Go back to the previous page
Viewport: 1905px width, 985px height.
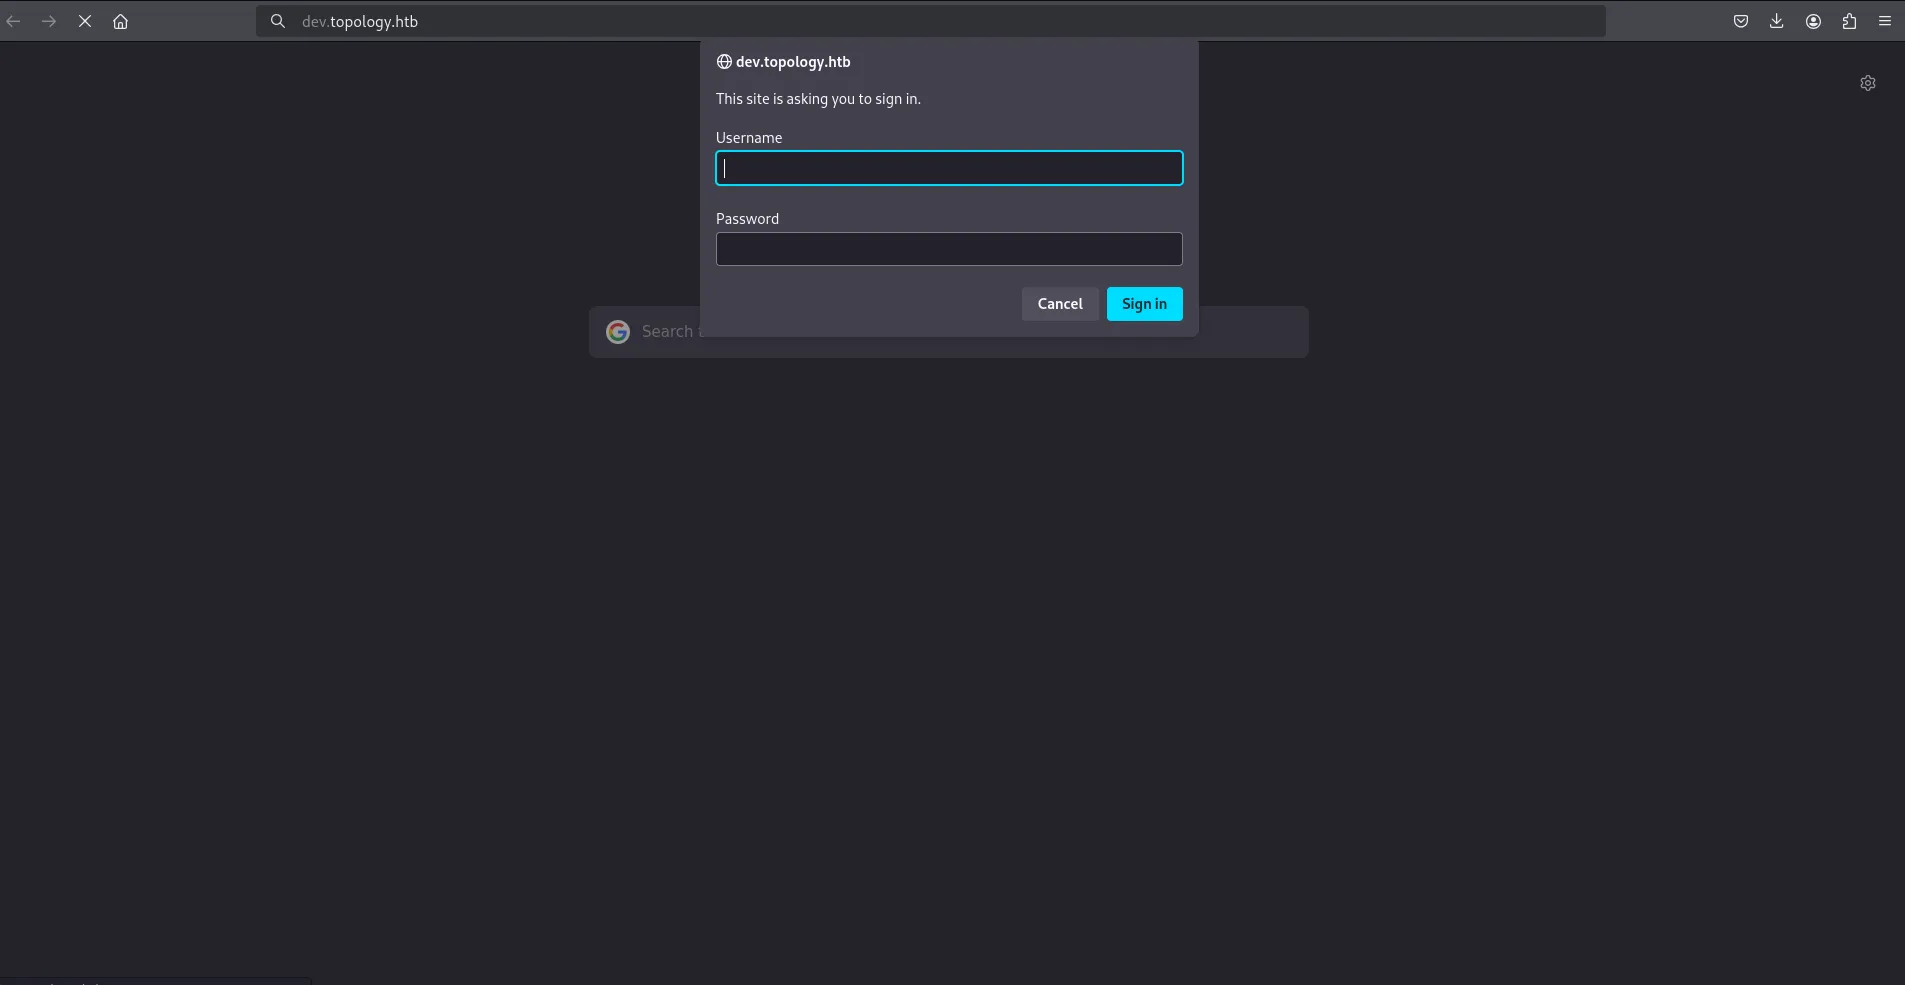(x=15, y=21)
